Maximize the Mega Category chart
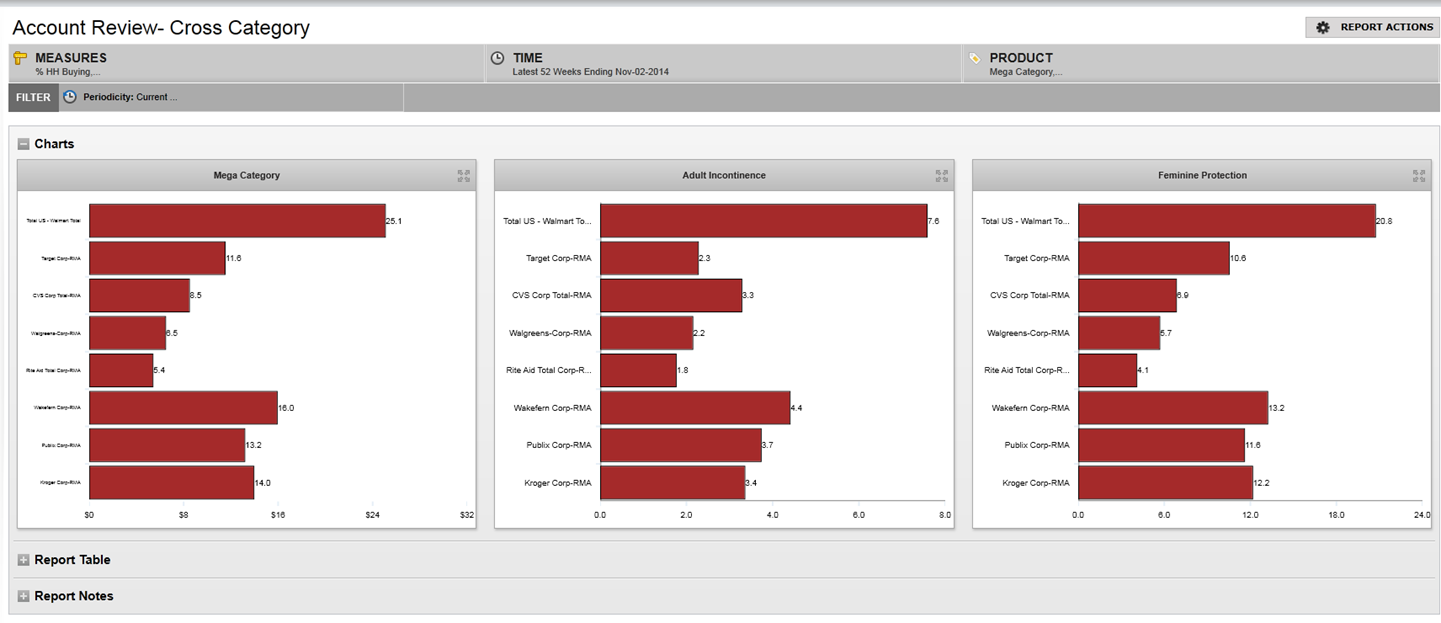Screen dimensions: 1441x623 (x=463, y=176)
